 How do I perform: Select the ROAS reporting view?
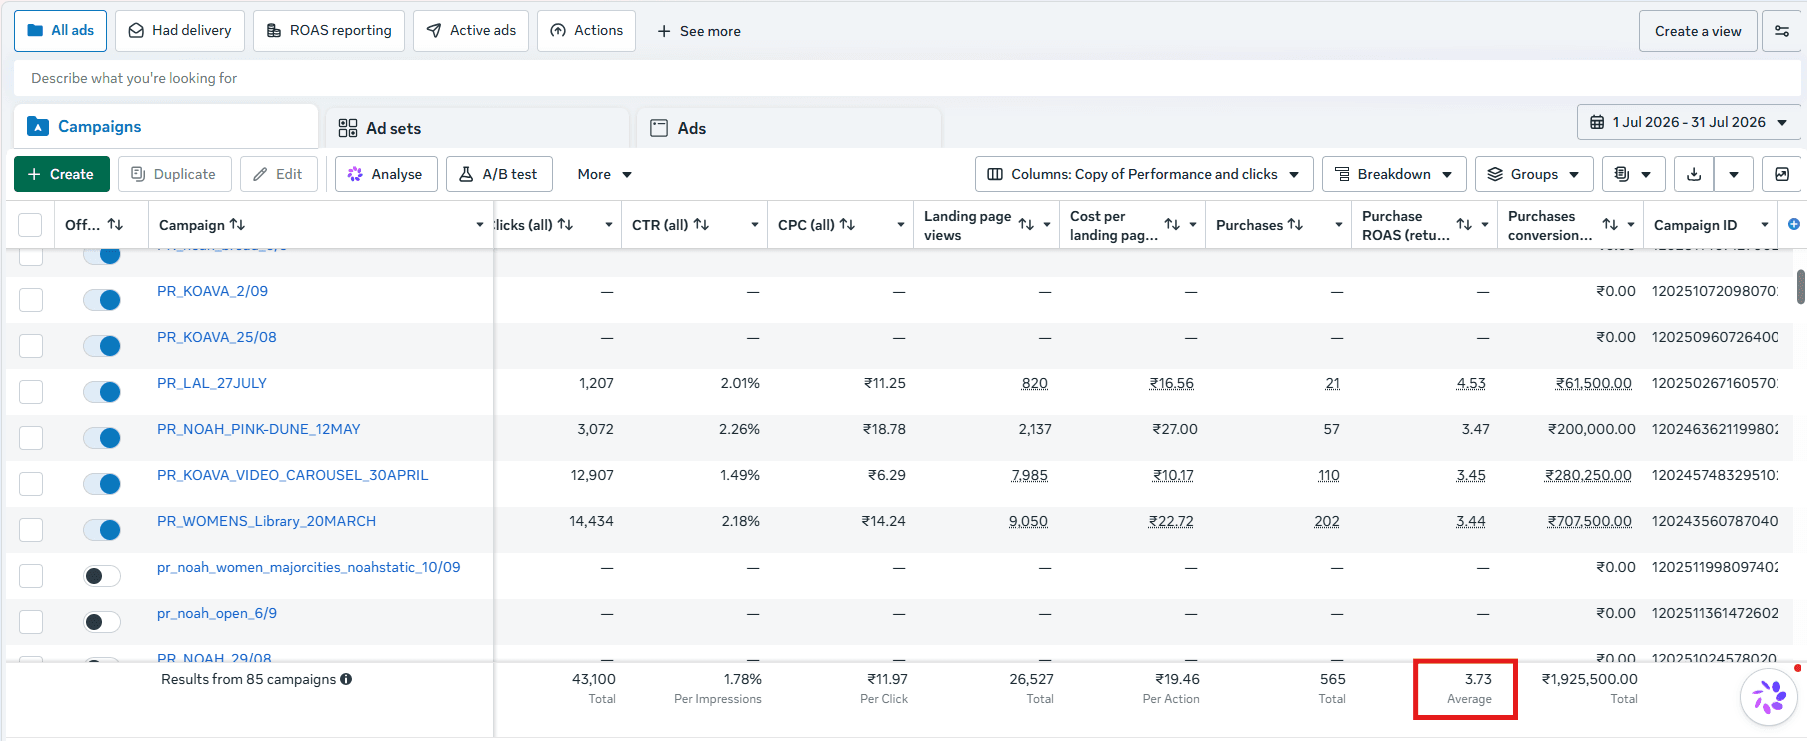click(x=329, y=31)
